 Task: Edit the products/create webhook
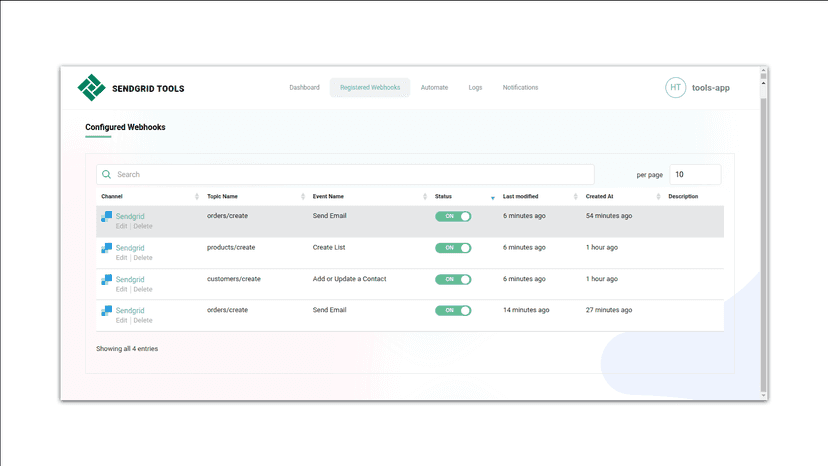[x=121, y=258]
